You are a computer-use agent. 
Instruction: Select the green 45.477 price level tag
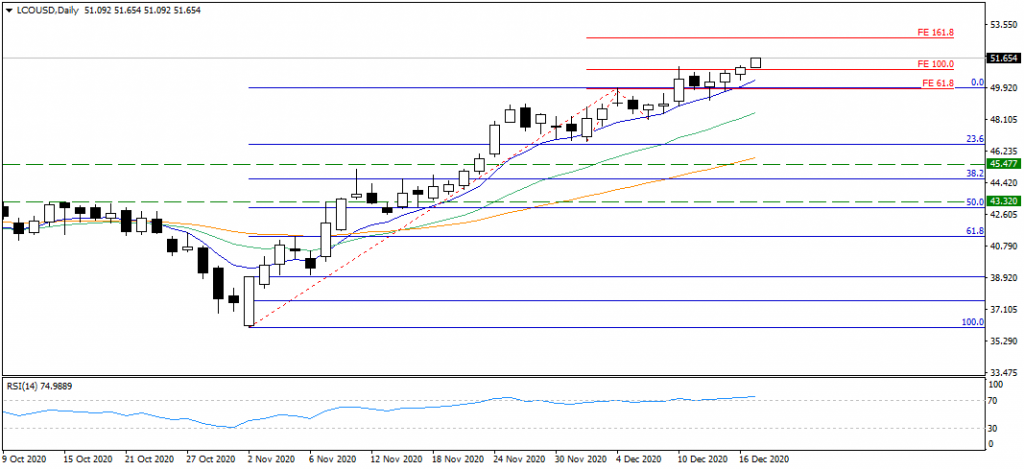pos(1002,163)
